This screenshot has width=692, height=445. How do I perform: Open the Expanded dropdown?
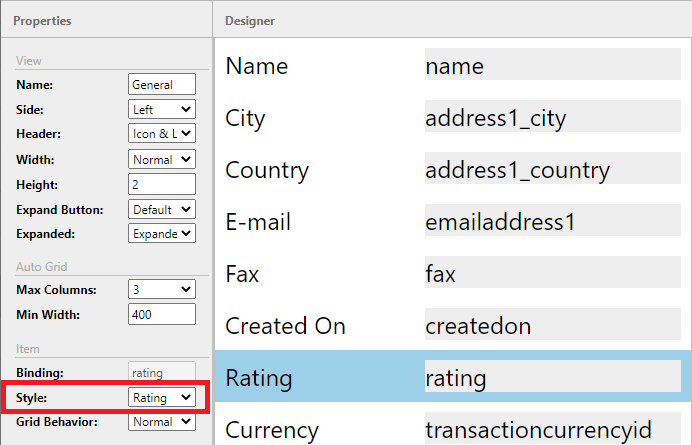[162, 234]
